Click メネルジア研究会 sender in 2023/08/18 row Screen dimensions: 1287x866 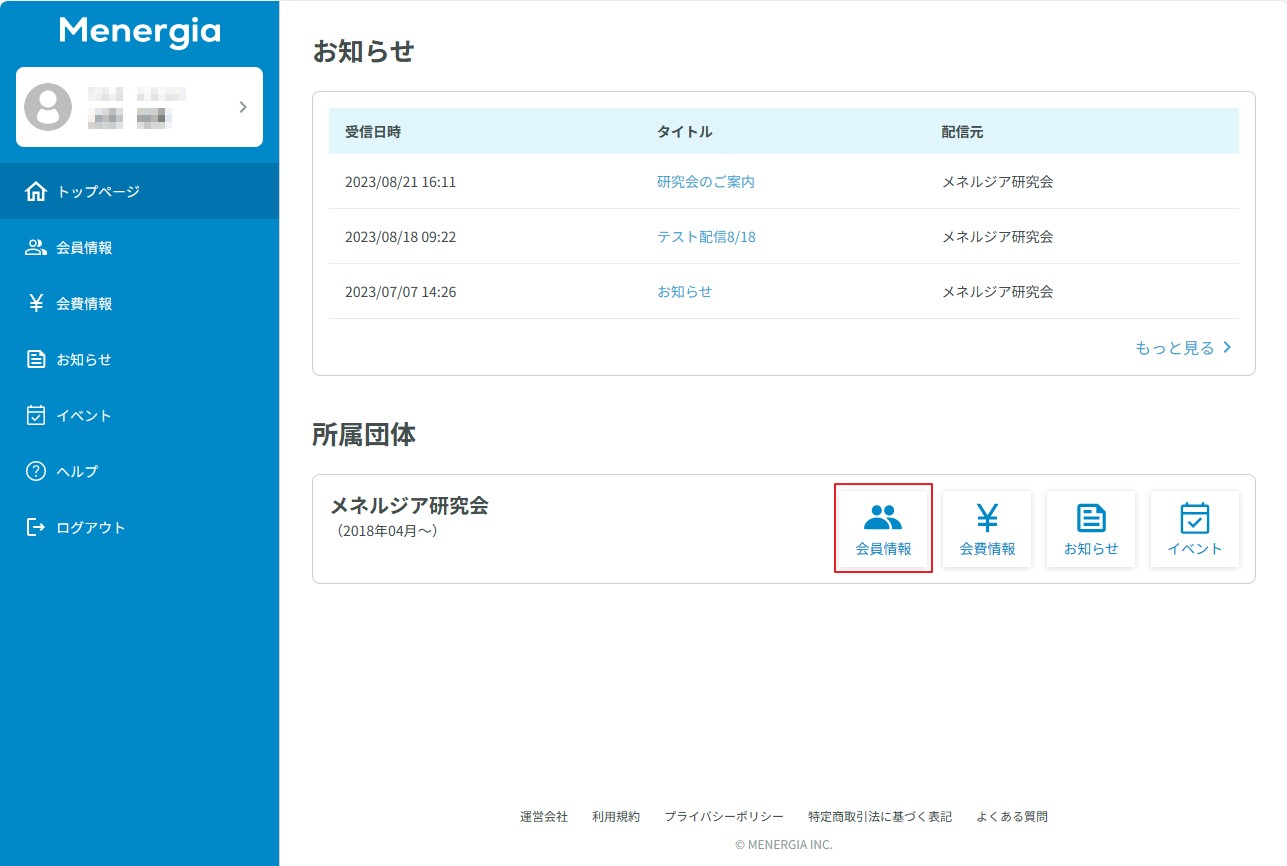998,237
